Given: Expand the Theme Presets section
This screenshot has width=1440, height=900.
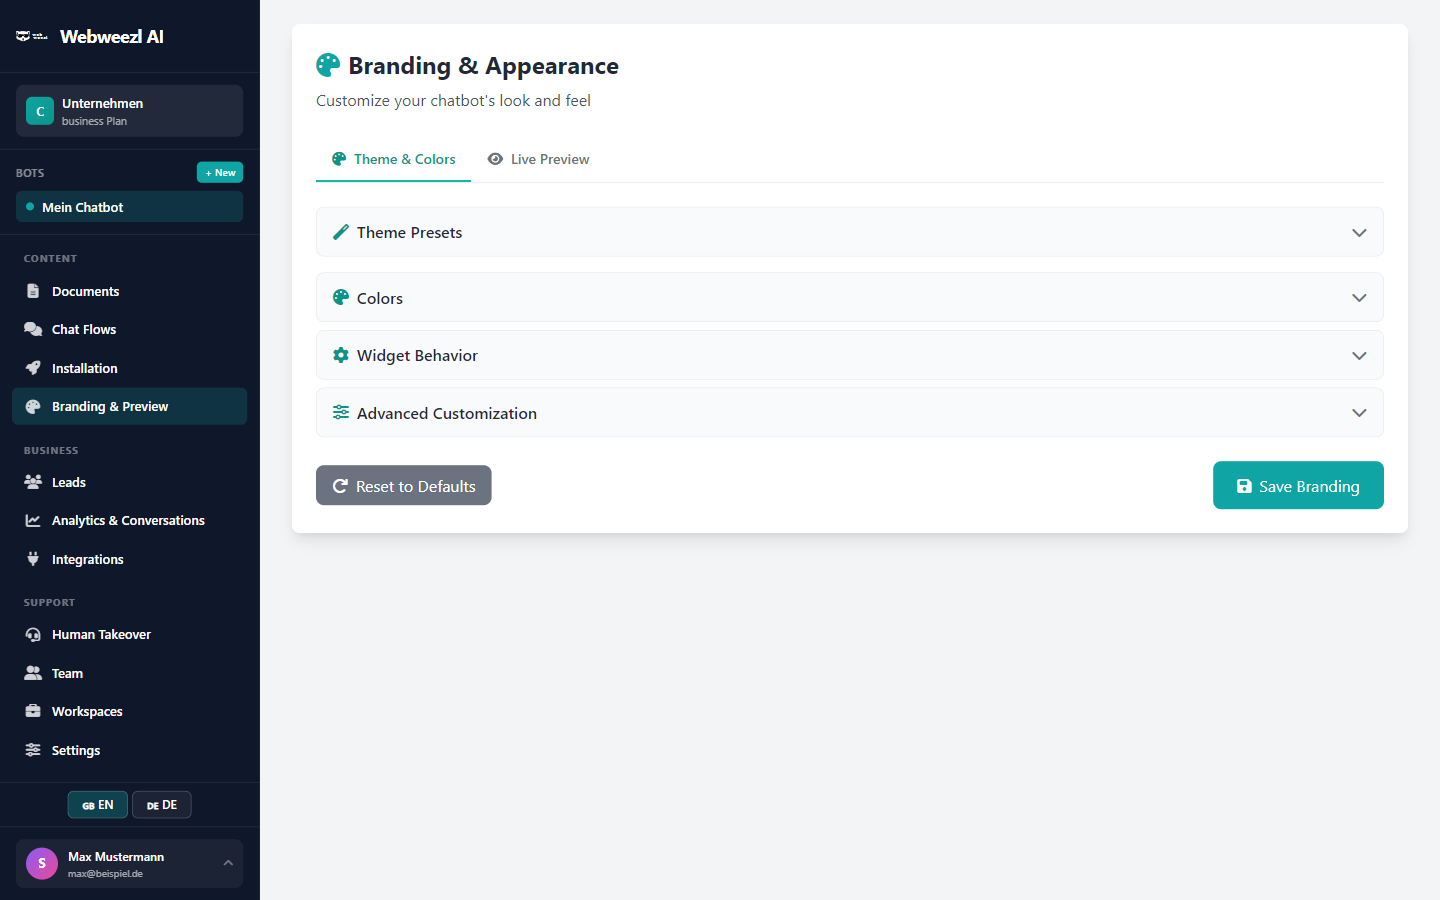Looking at the screenshot, I should tap(849, 232).
